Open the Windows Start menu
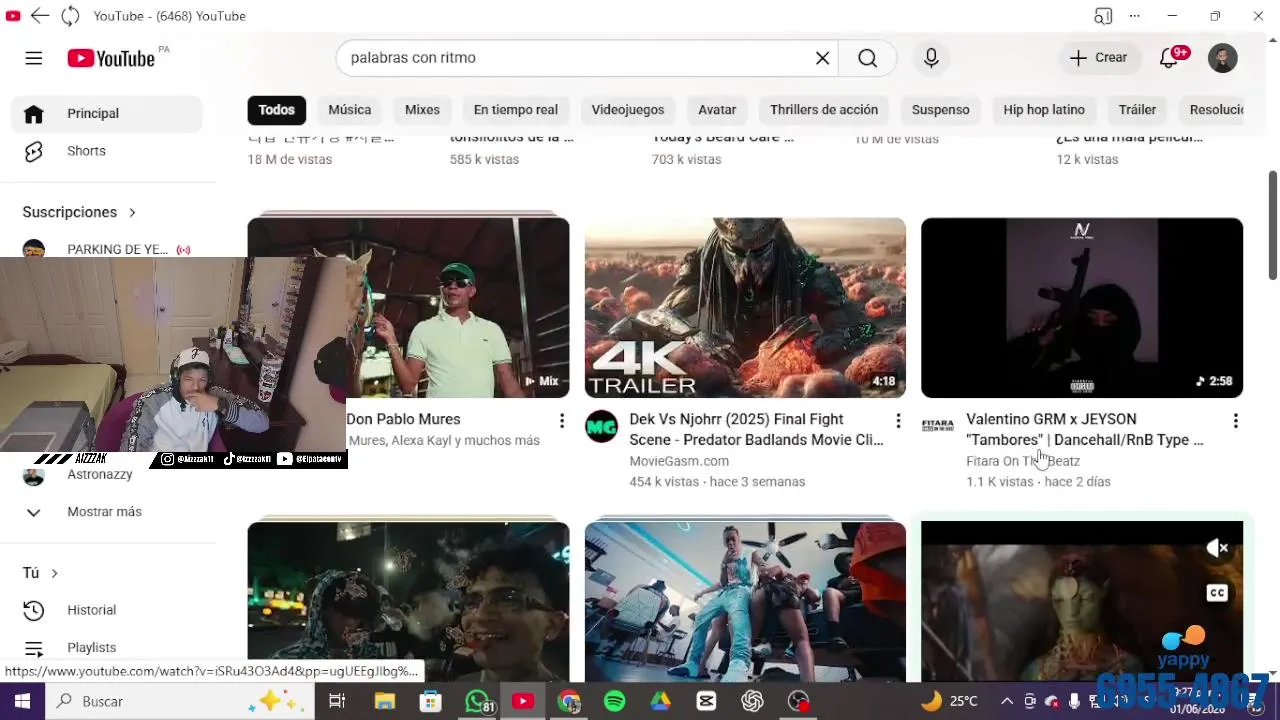Screen dimensions: 1280x720 [22, 702]
